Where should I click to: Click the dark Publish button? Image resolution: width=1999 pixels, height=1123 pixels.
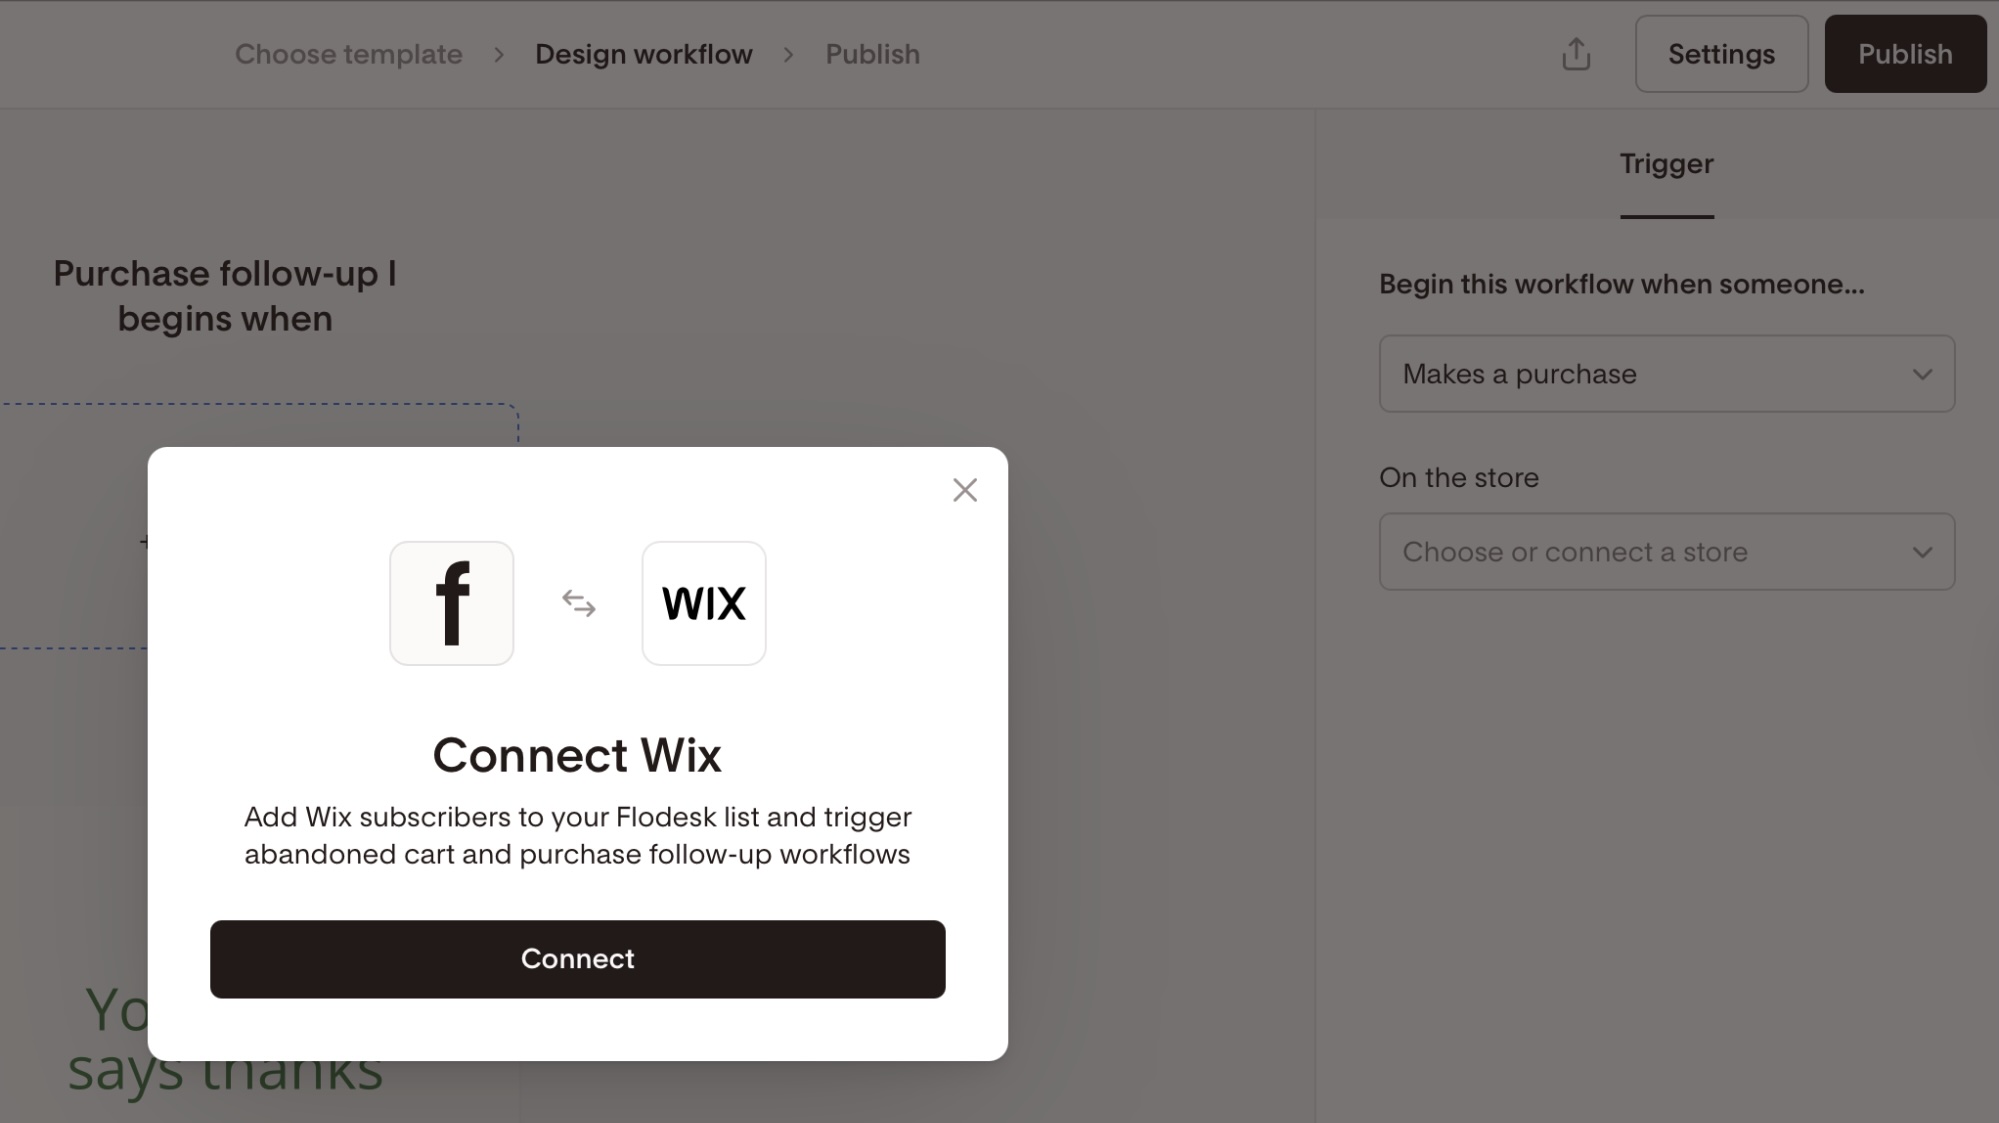click(1905, 54)
